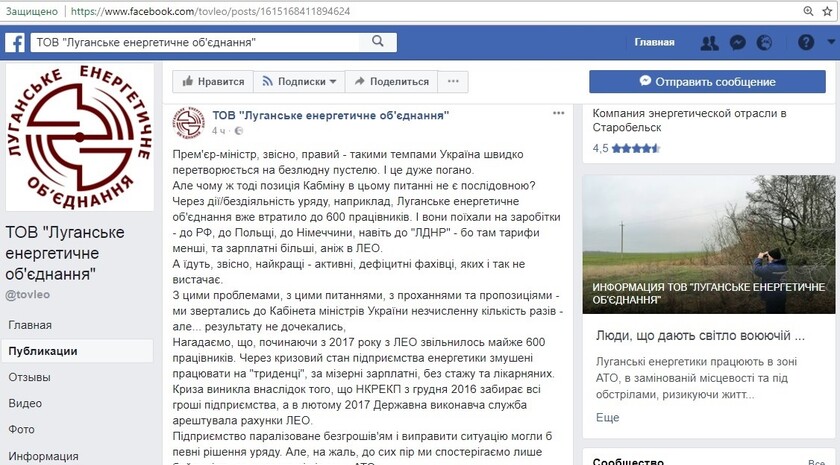This screenshot has height=465, width=840.
Task: Go to Главная in top navigation
Action: point(654,42)
